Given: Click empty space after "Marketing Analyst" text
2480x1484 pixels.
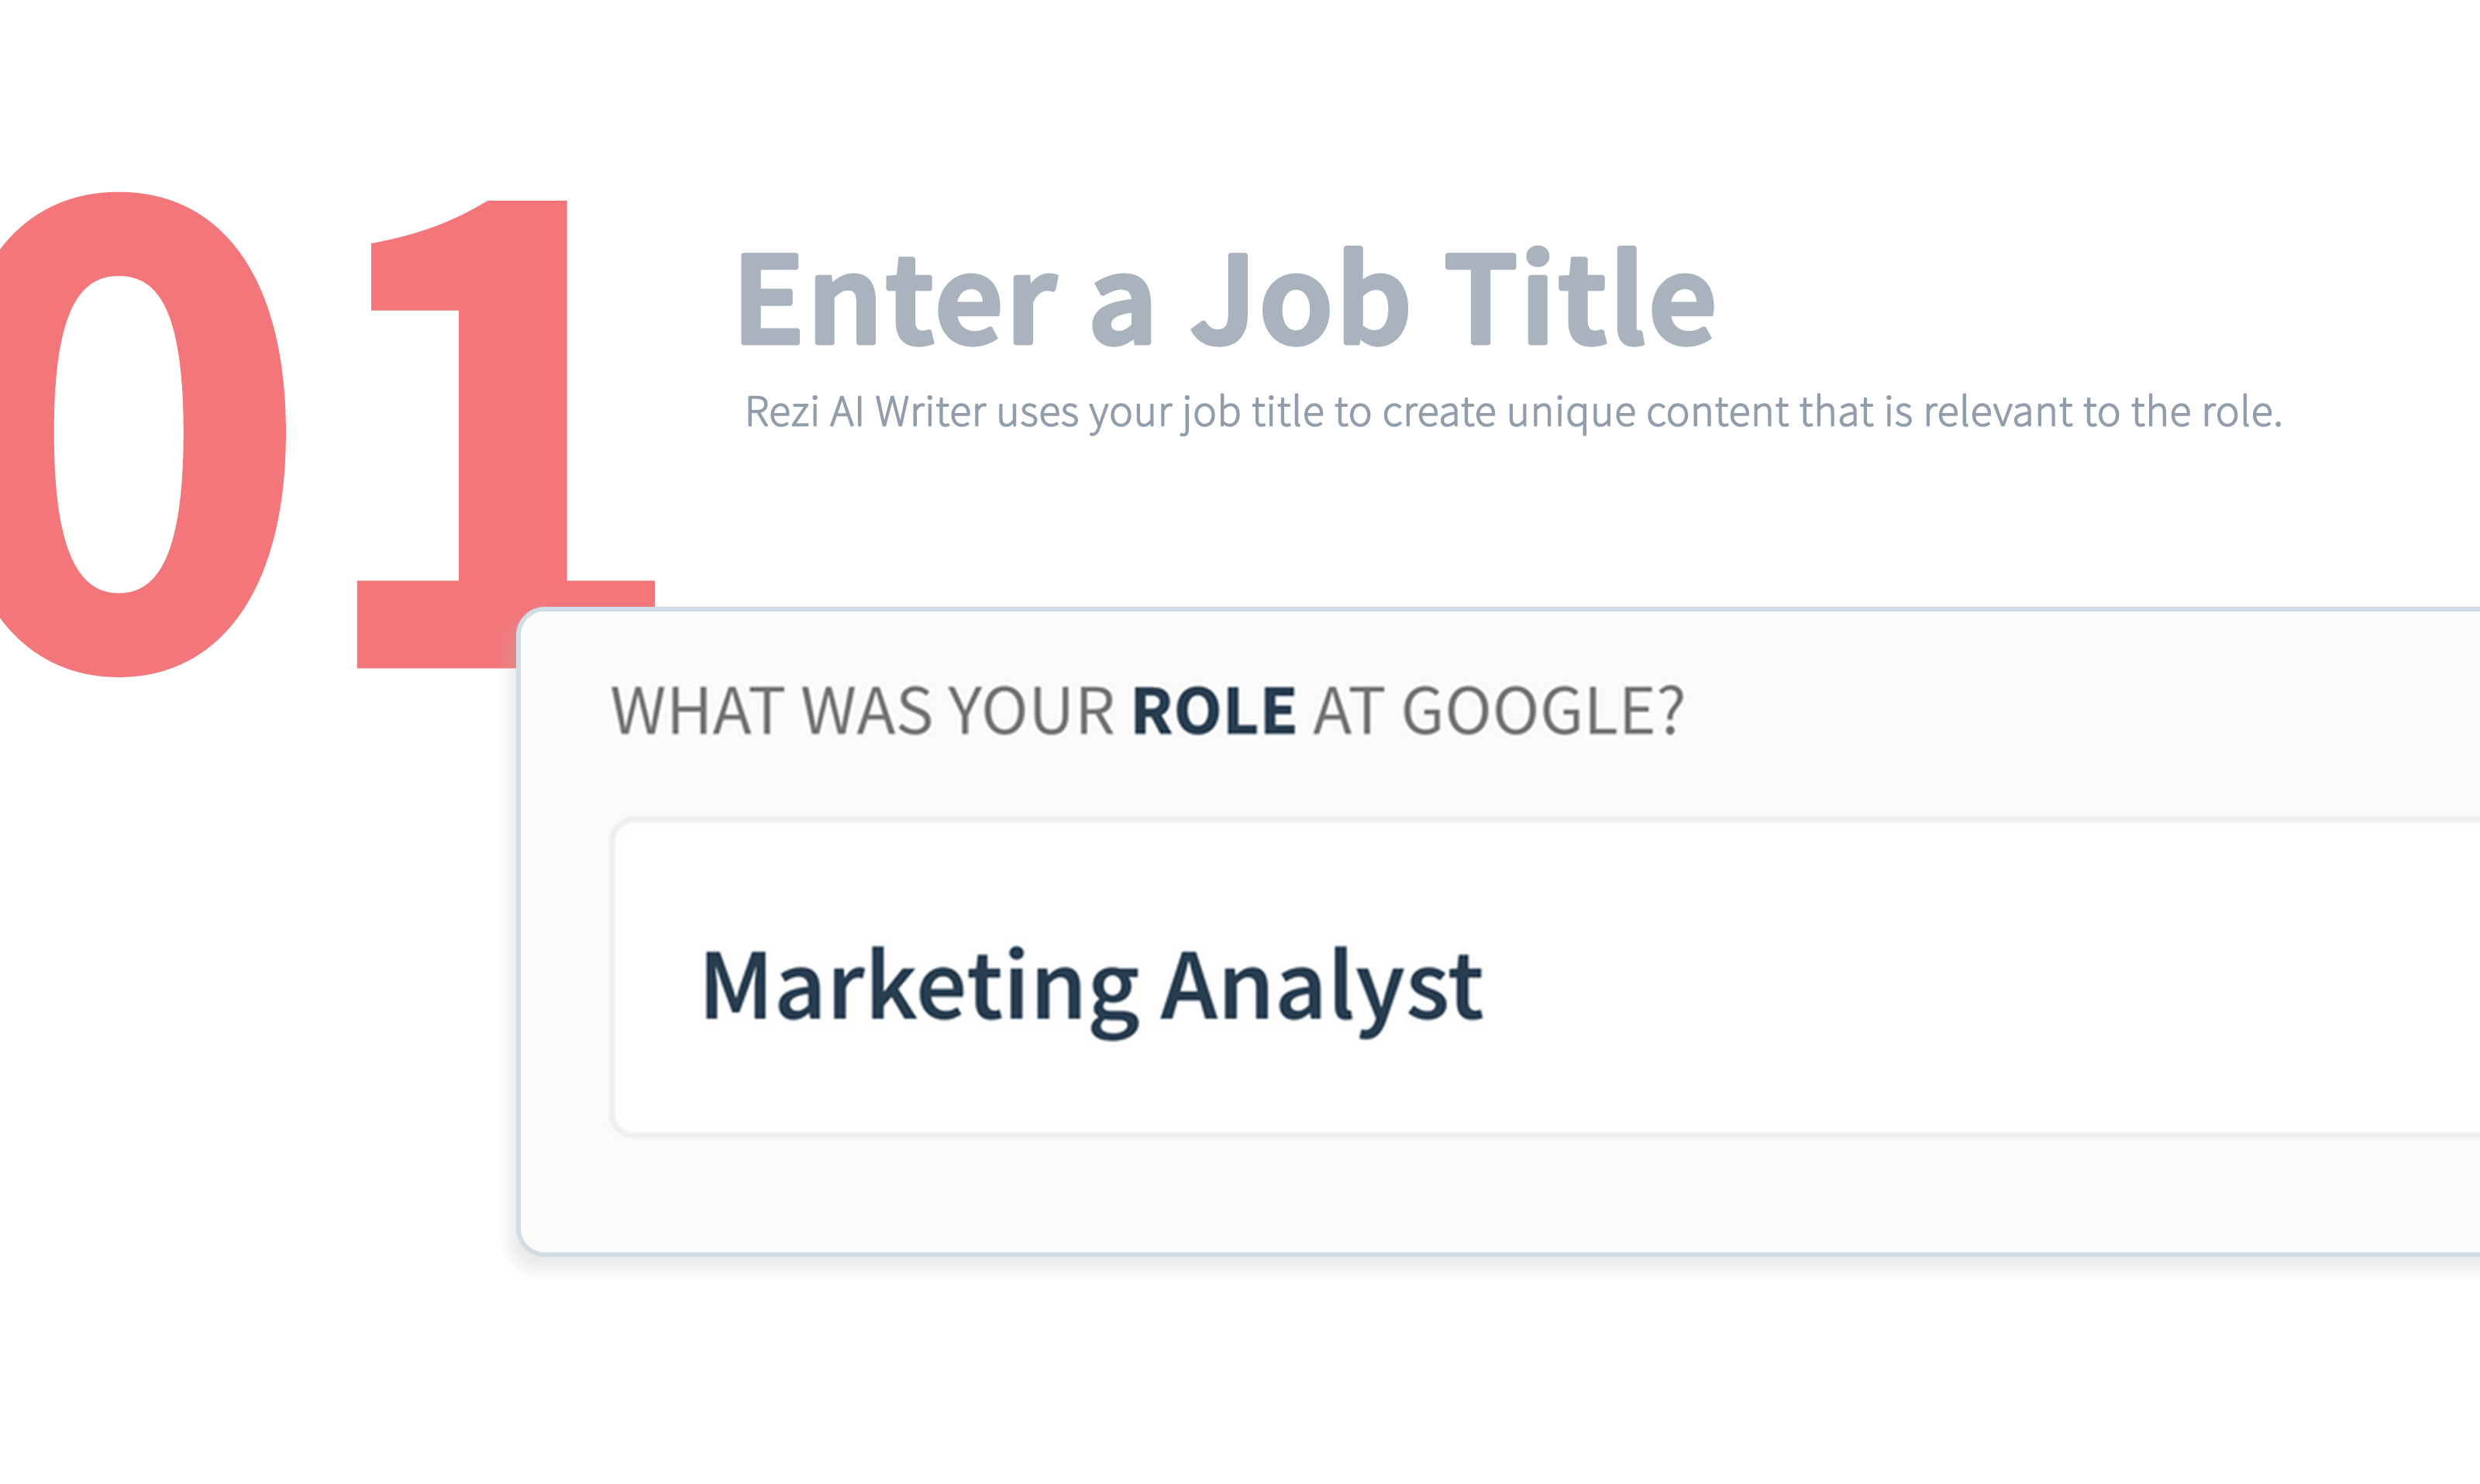Looking at the screenshot, I should [1980, 988].
